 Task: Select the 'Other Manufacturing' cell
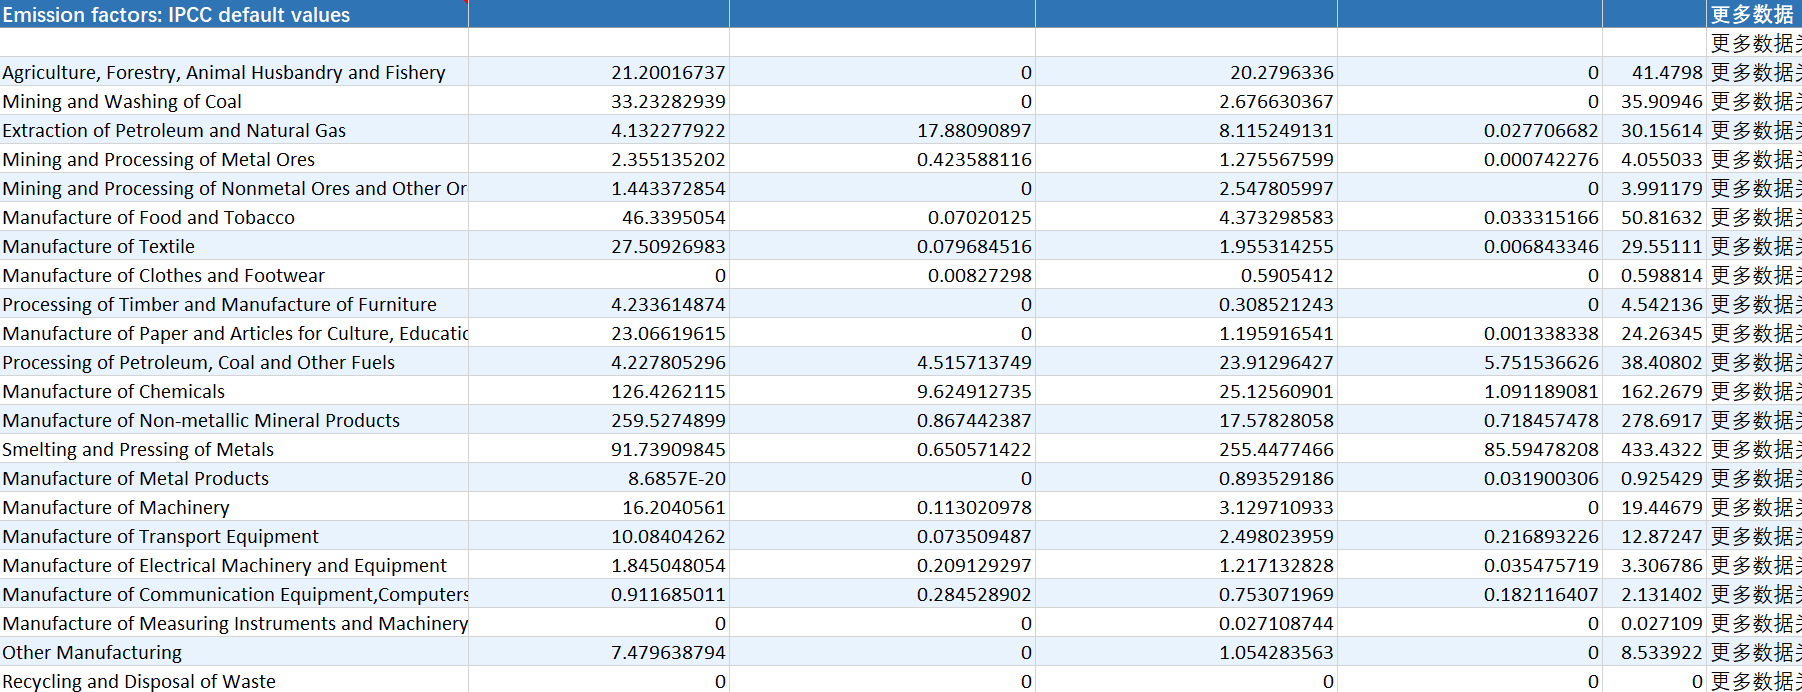click(x=234, y=652)
